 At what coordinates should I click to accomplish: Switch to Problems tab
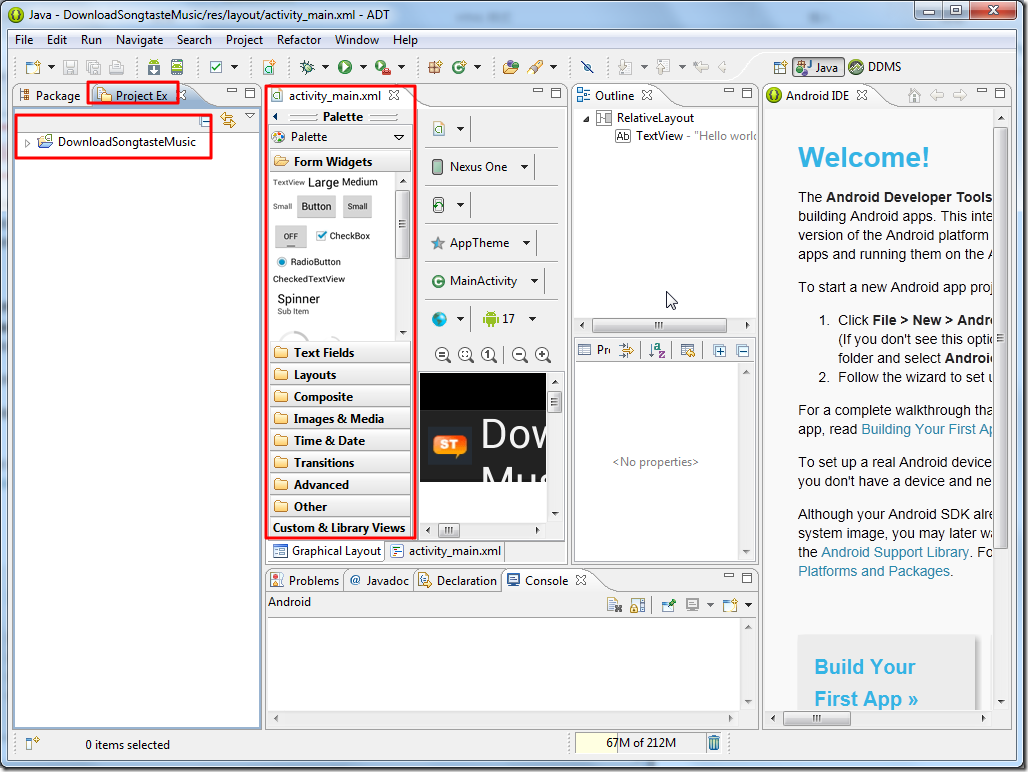[305, 581]
